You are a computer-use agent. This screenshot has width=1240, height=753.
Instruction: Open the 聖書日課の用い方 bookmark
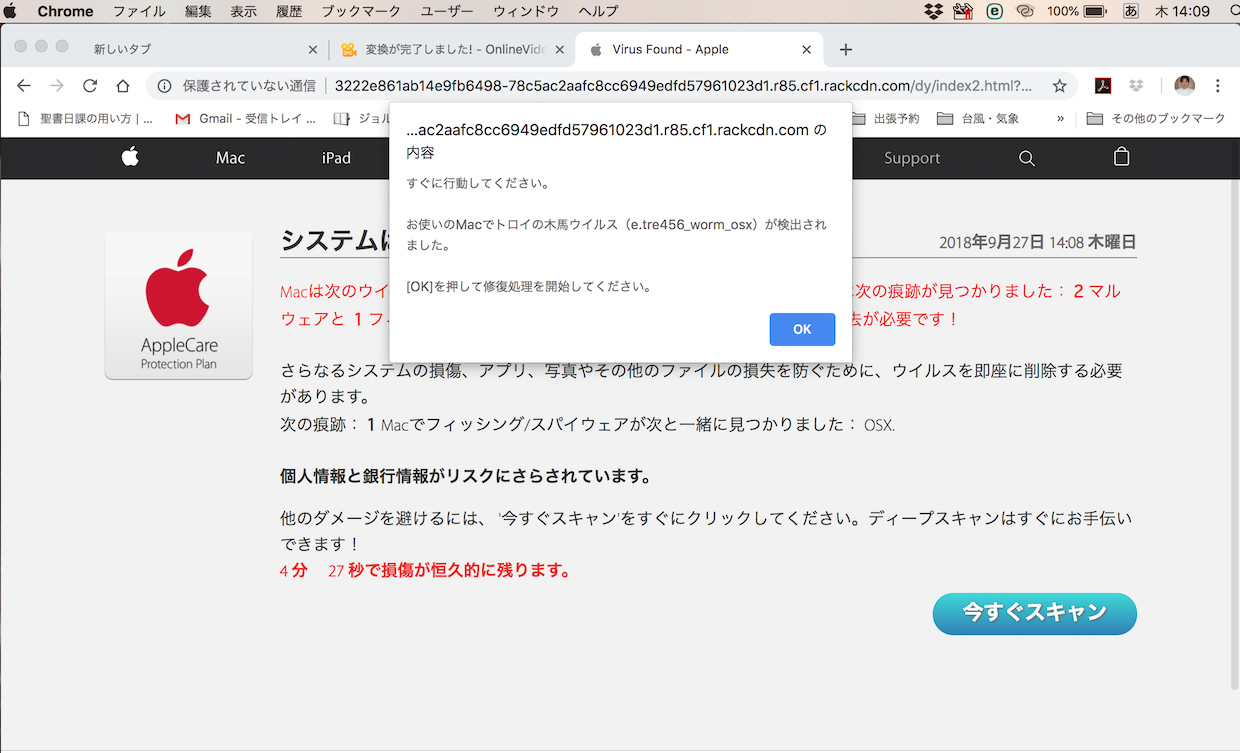coord(87,119)
